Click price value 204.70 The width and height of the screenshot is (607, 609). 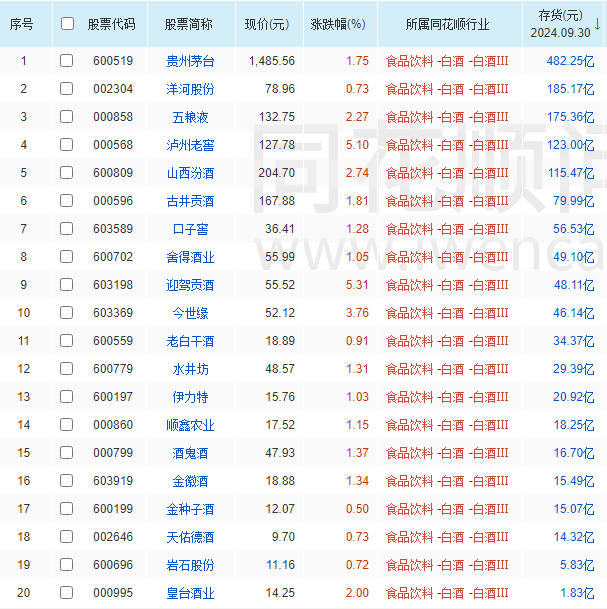click(277, 173)
